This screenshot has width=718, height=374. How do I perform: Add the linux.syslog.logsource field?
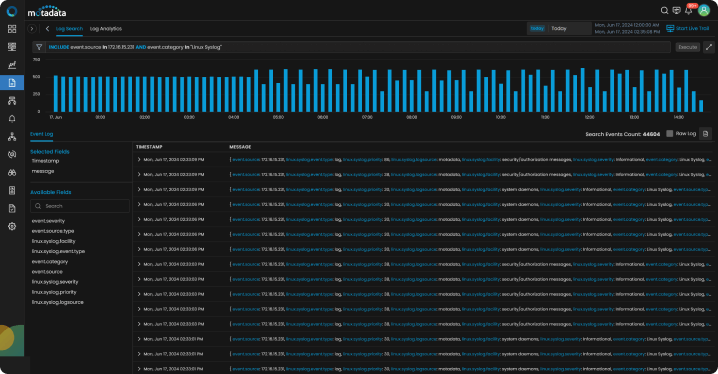pos(58,302)
